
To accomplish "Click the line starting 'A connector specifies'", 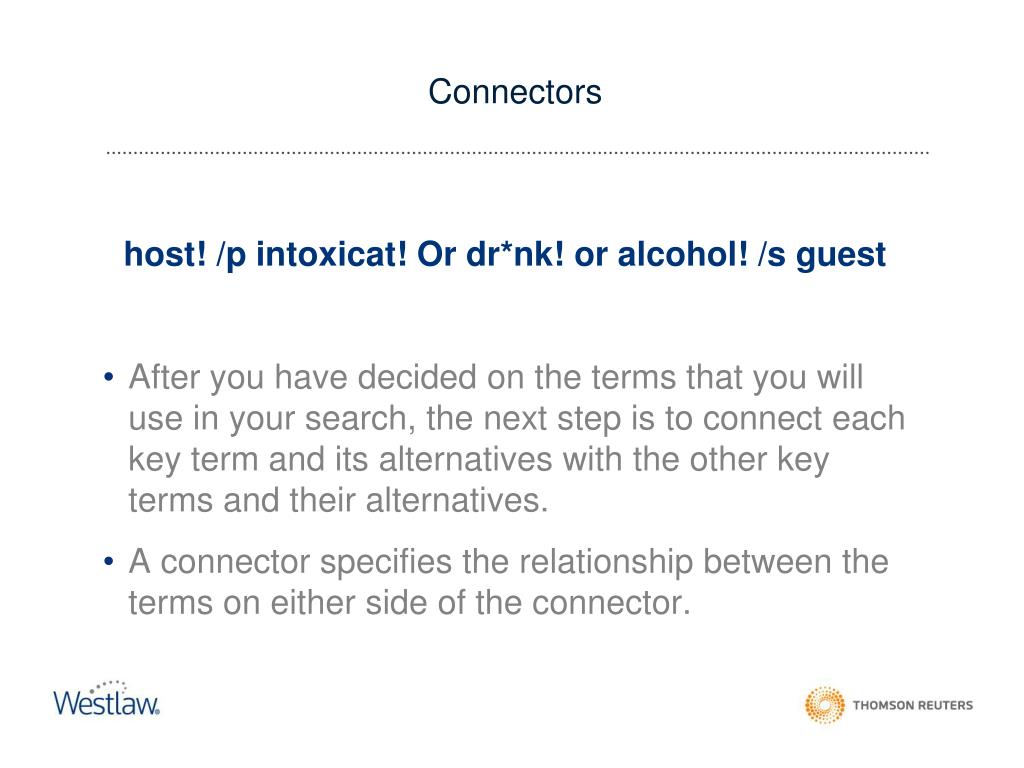I will (x=508, y=562).
